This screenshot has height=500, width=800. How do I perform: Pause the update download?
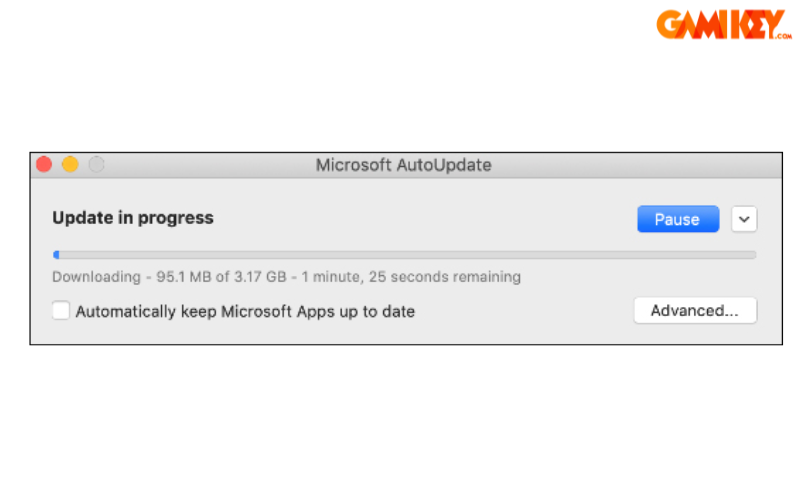(x=677, y=219)
